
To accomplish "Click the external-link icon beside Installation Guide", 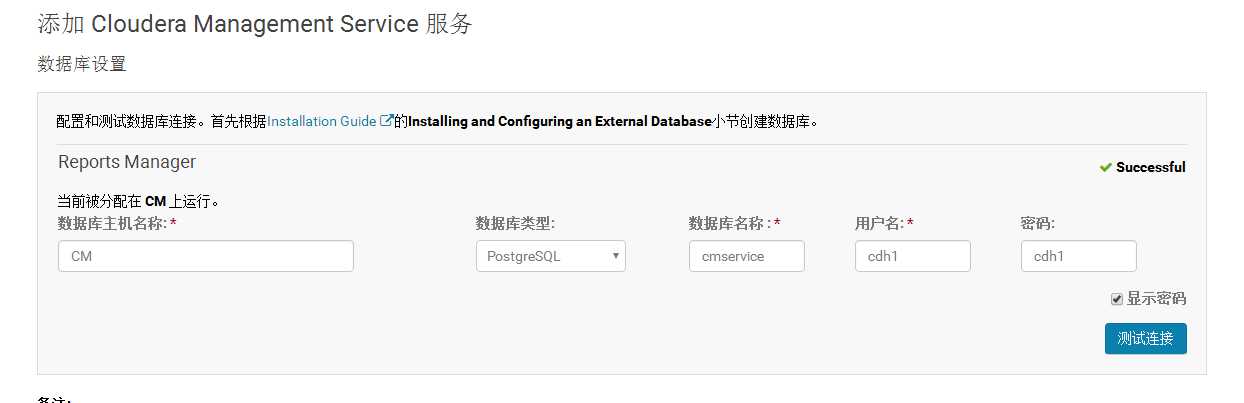I will coord(386,121).
